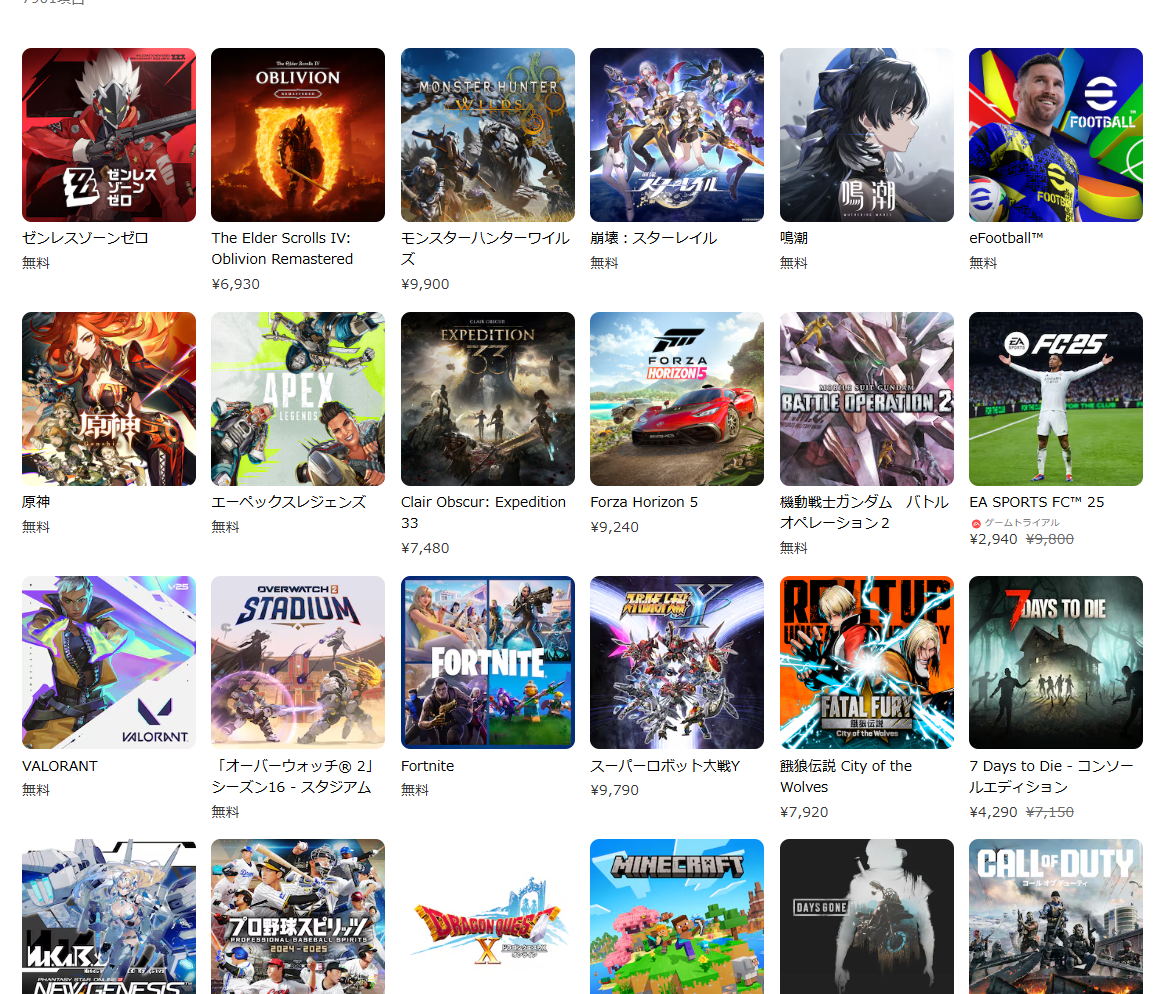Open the PSO2 New Genesis cover image
Viewport: 1169px width, 994px height.
click(x=109, y=916)
